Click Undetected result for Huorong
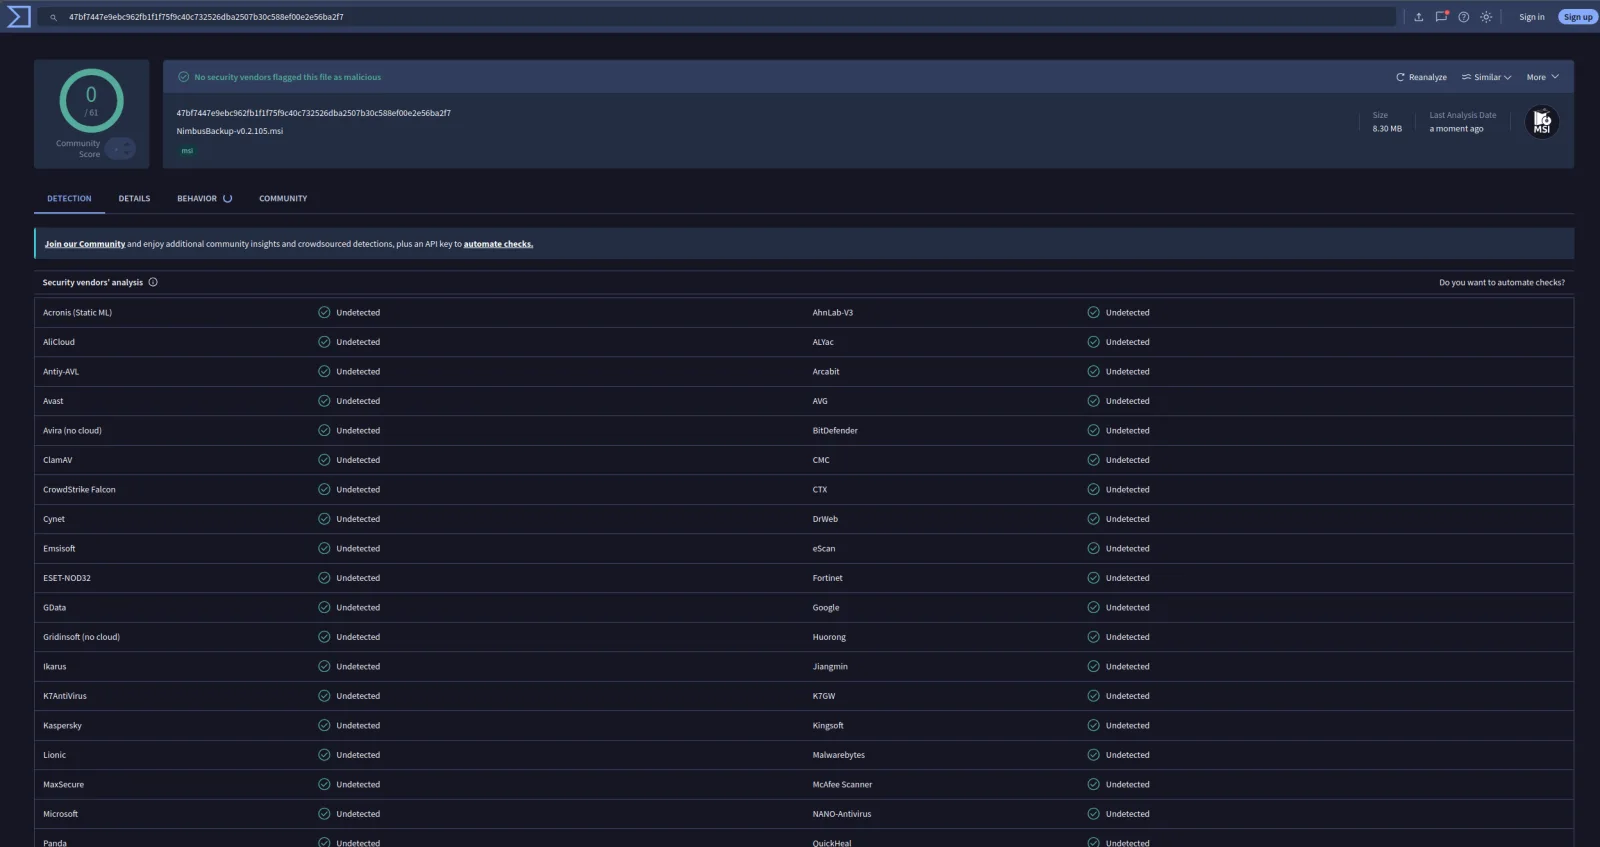The image size is (1600, 847). coord(1127,637)
